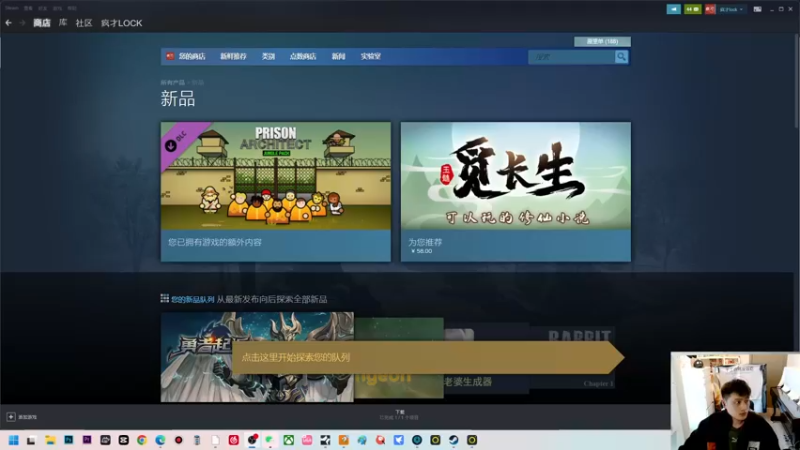
Task: Expand the account name dropdown
Action: pos(731,9)
